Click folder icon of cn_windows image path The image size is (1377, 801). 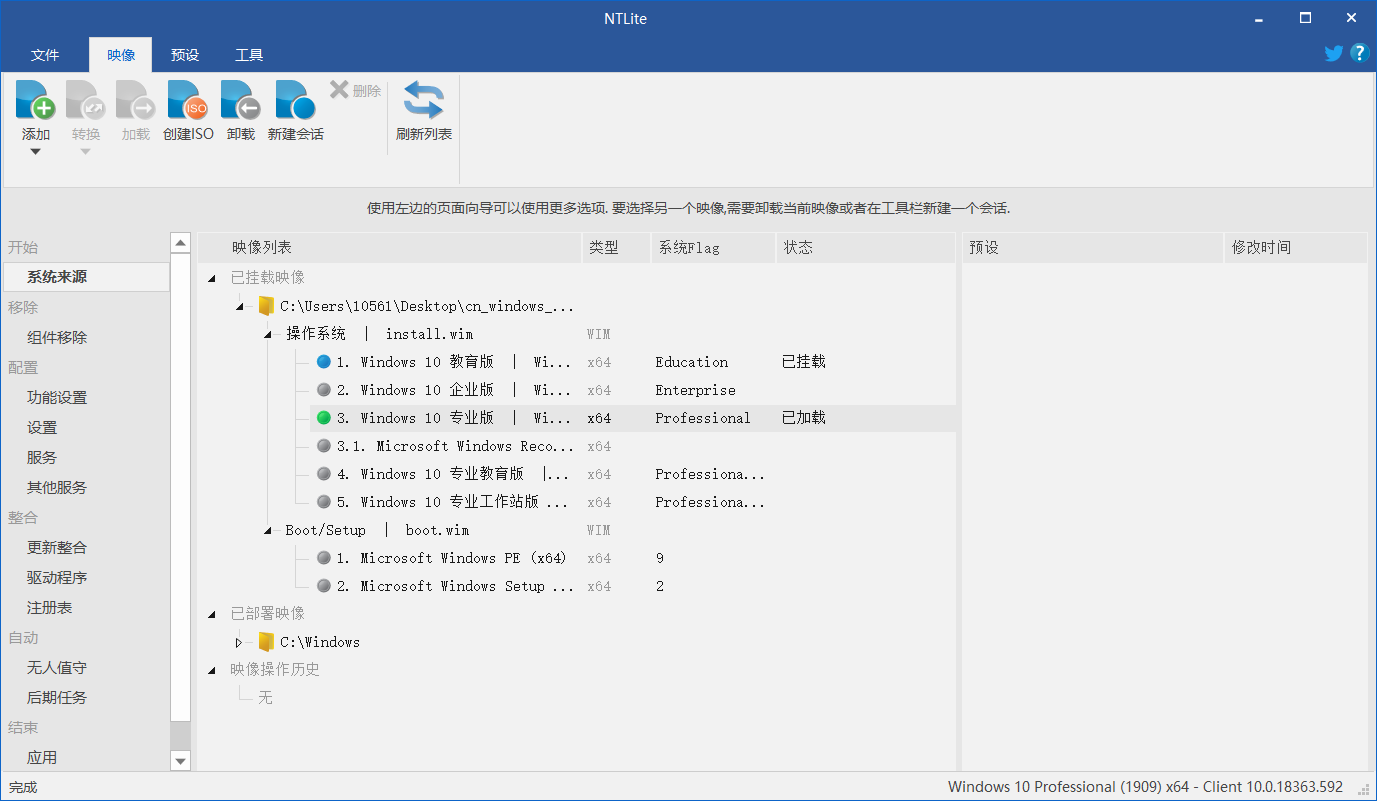click(x=266, y=306)
